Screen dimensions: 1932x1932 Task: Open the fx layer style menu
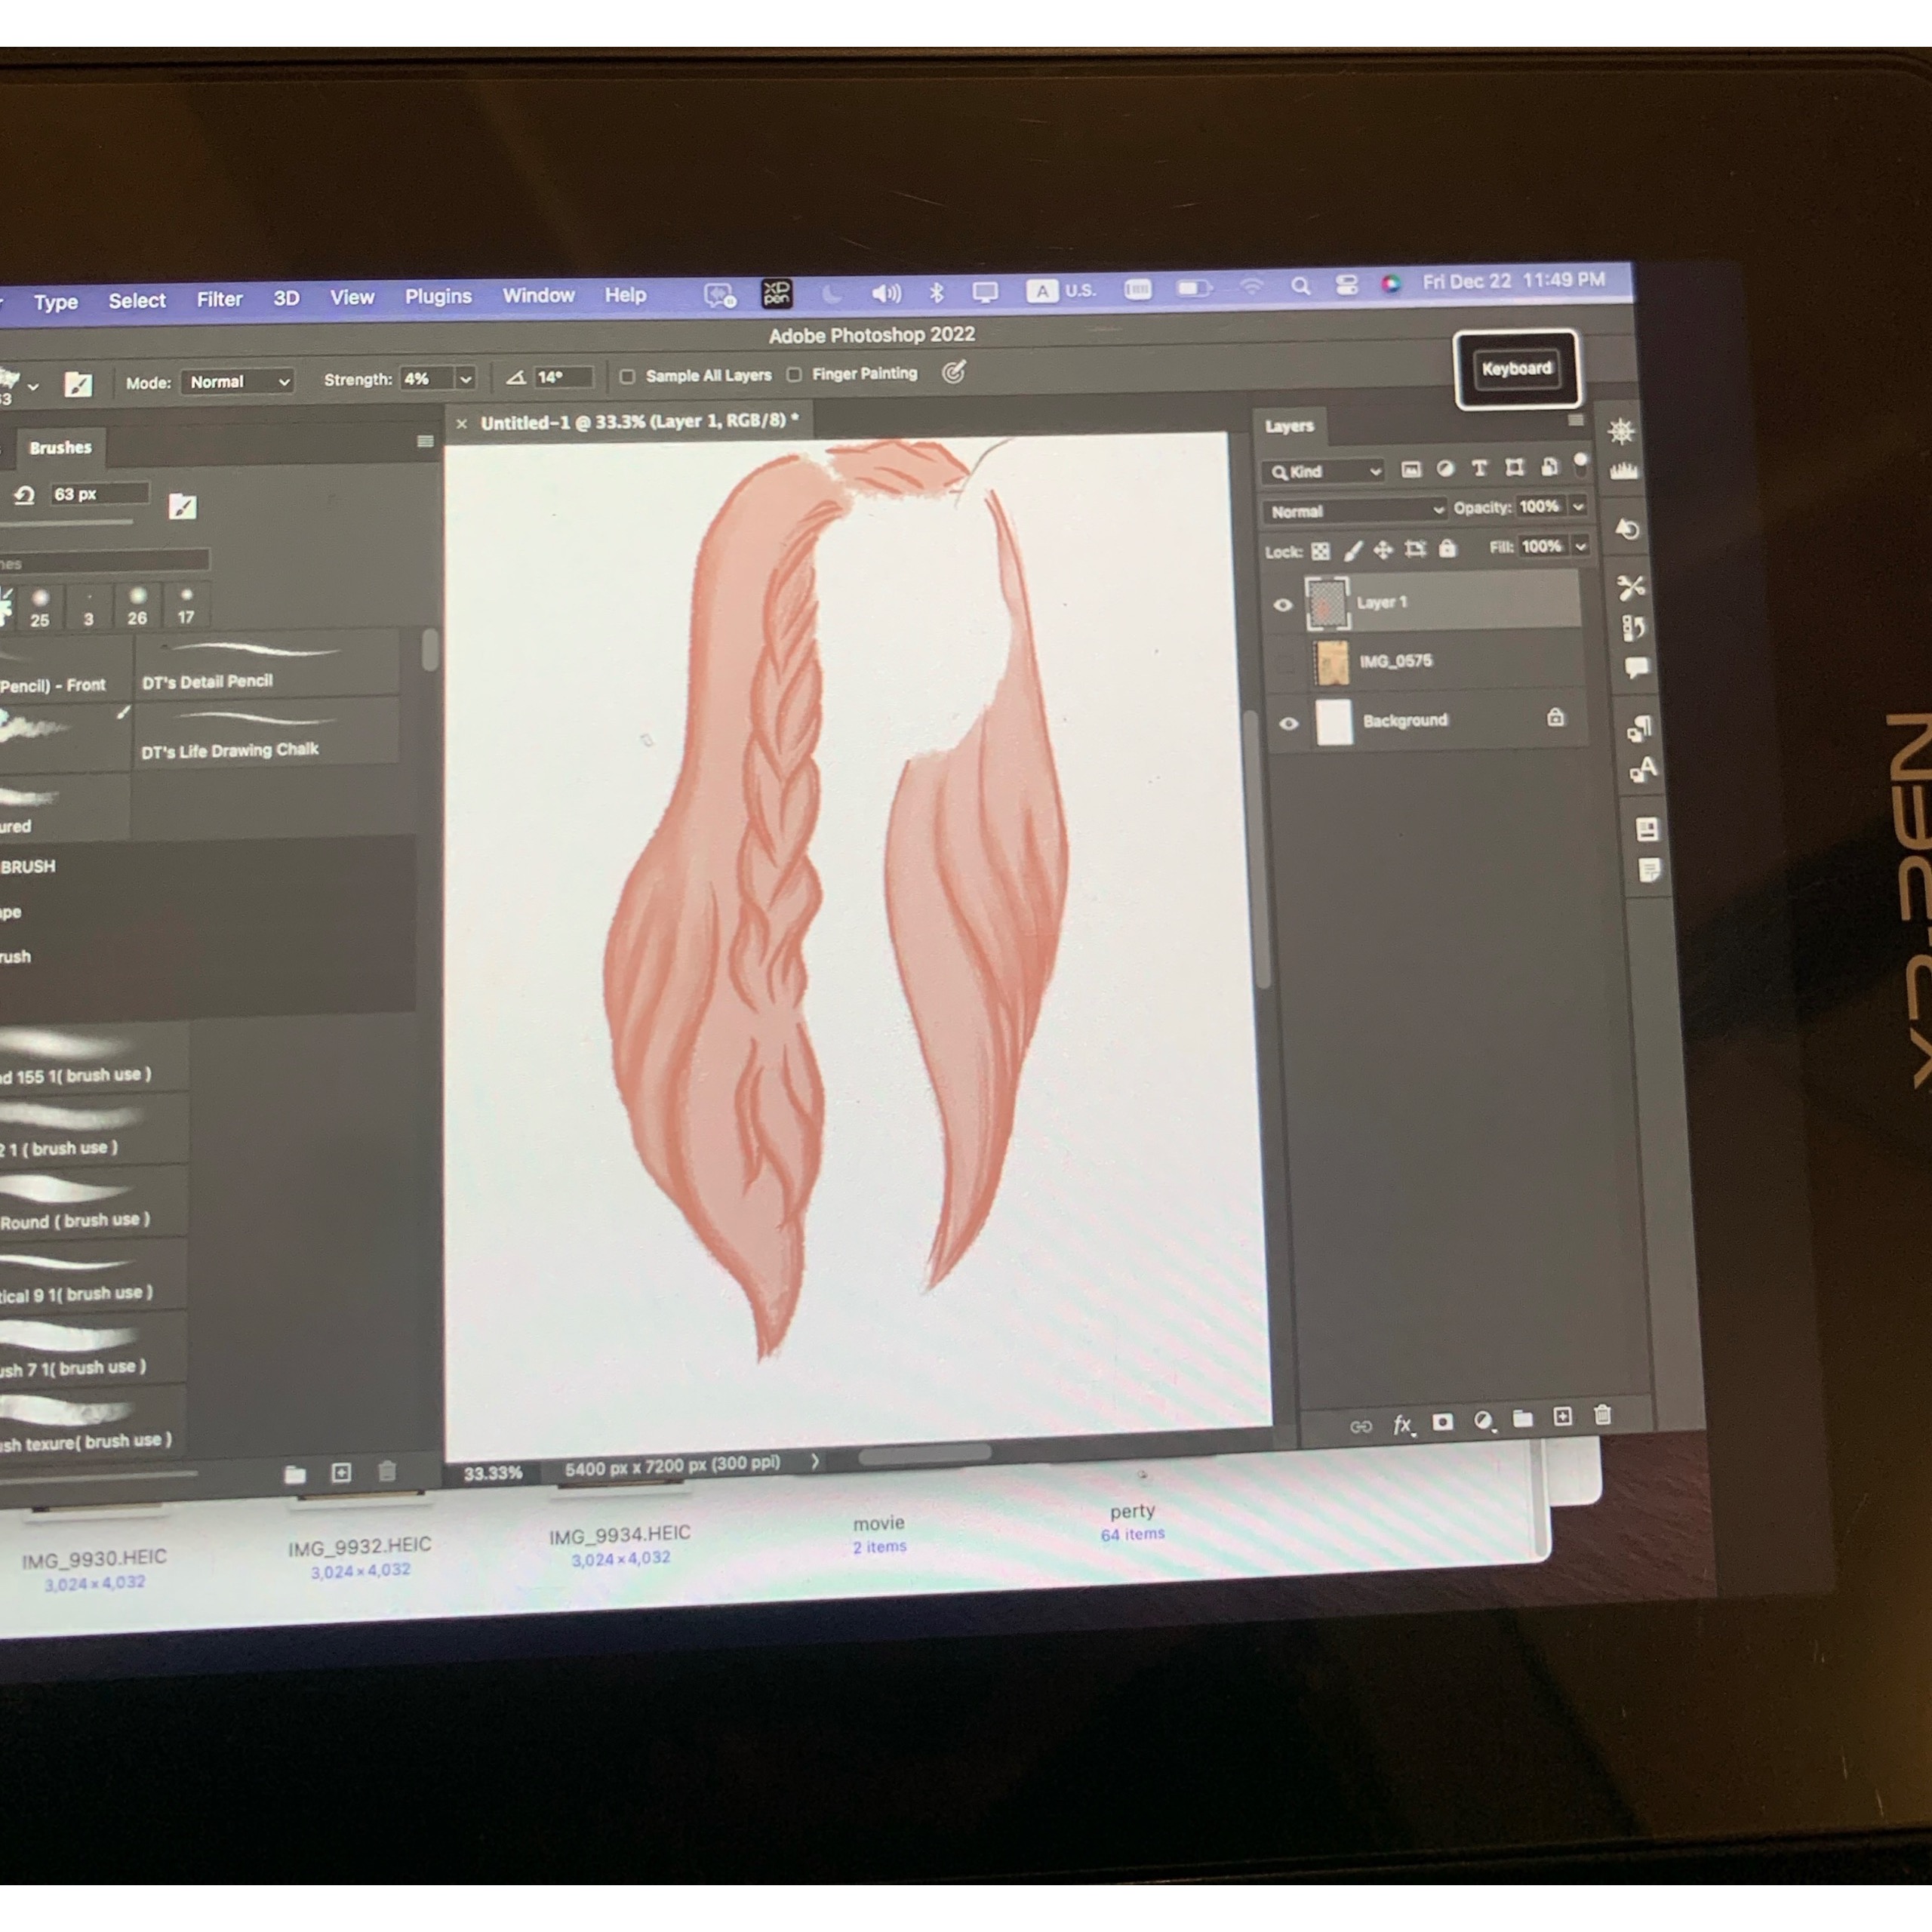click(1402, 1424)
